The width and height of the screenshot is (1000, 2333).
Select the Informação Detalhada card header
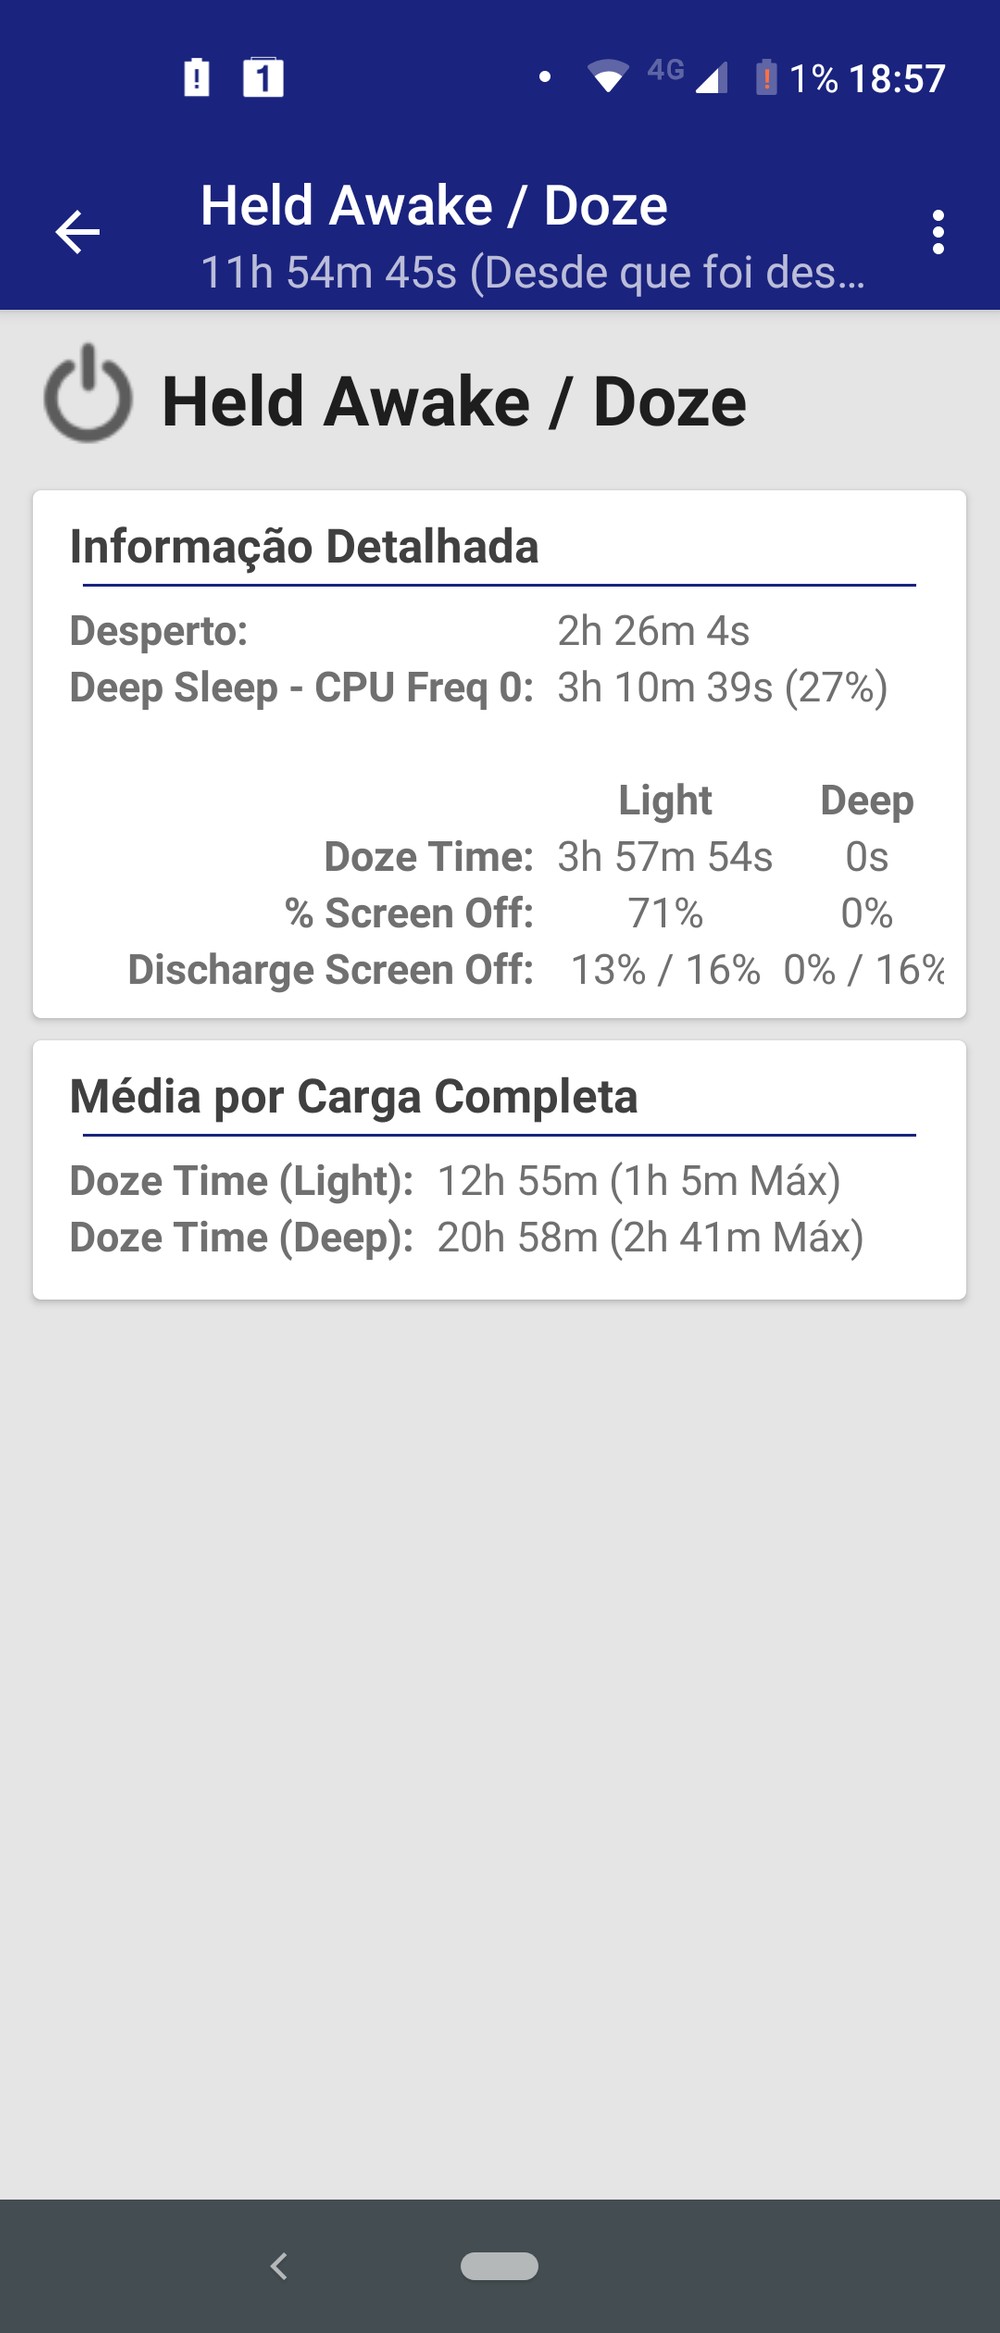[x=304, y=547]
